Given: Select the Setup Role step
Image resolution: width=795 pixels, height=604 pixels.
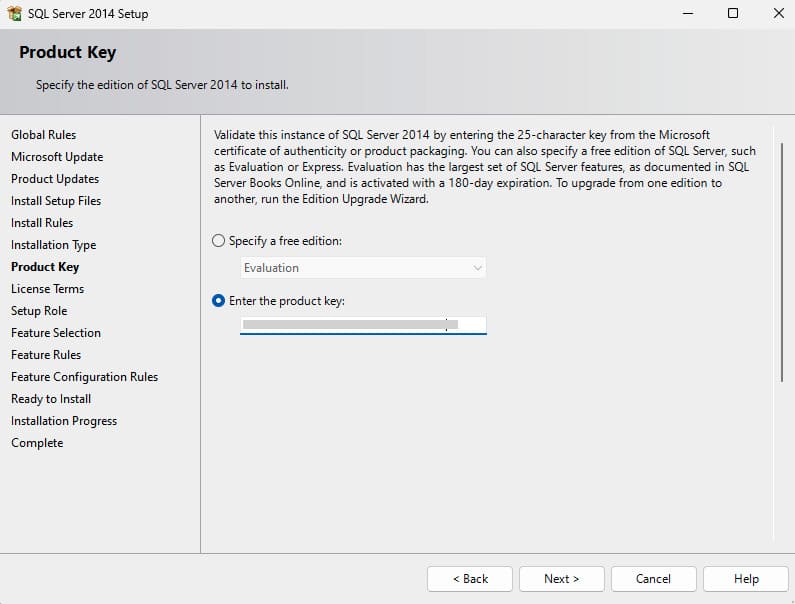Looking at the screenshot, I should pos(39,311).
